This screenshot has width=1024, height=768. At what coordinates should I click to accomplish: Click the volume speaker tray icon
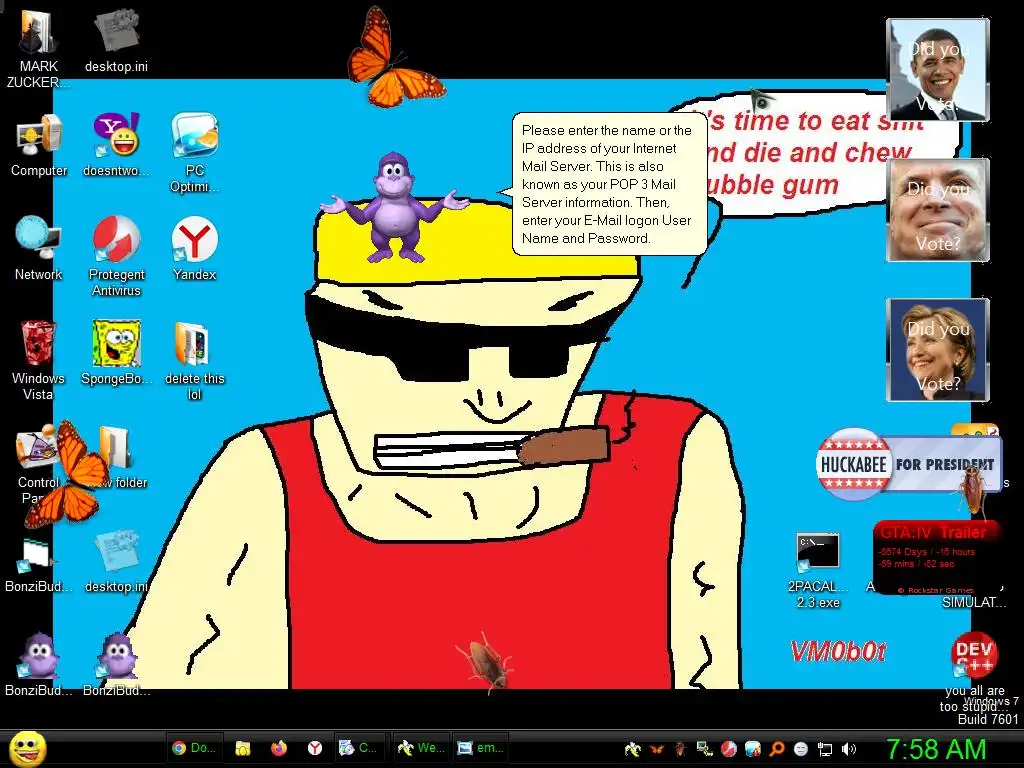[849, 749]
